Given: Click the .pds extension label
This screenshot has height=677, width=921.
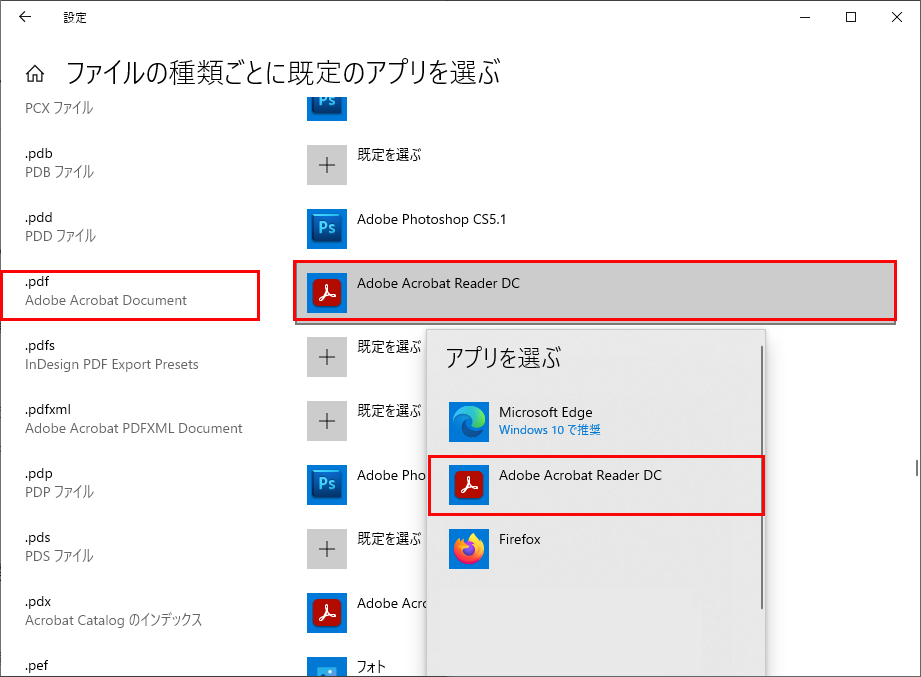Looking at the screenshot, I should click(38, 538).
